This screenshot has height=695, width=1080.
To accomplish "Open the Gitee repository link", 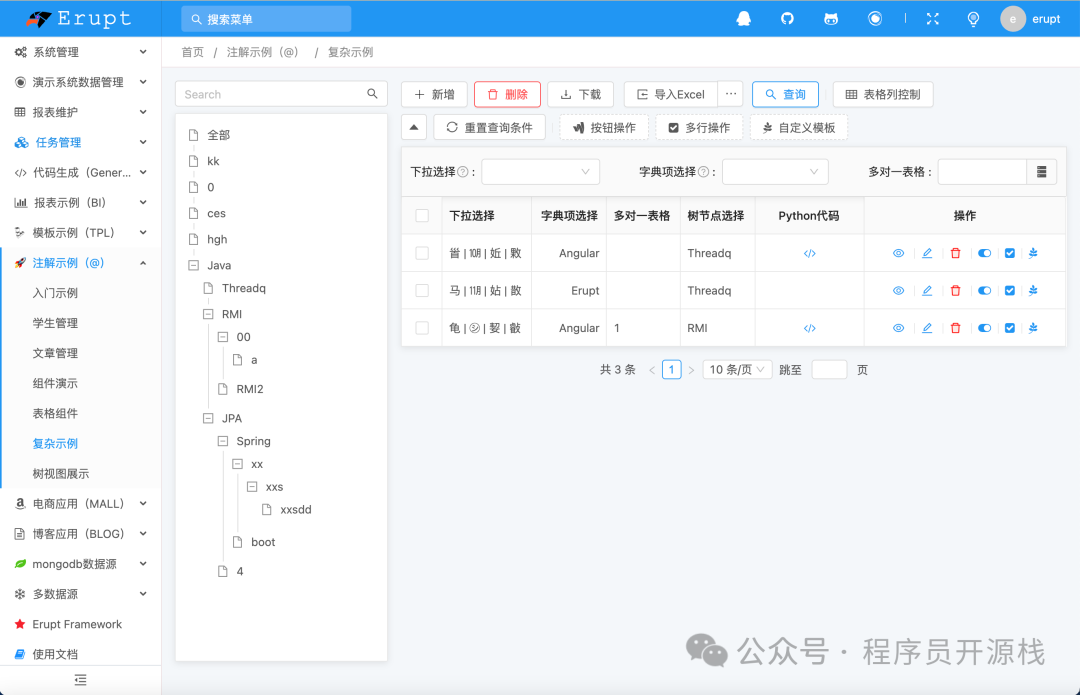I will (831, 18).
